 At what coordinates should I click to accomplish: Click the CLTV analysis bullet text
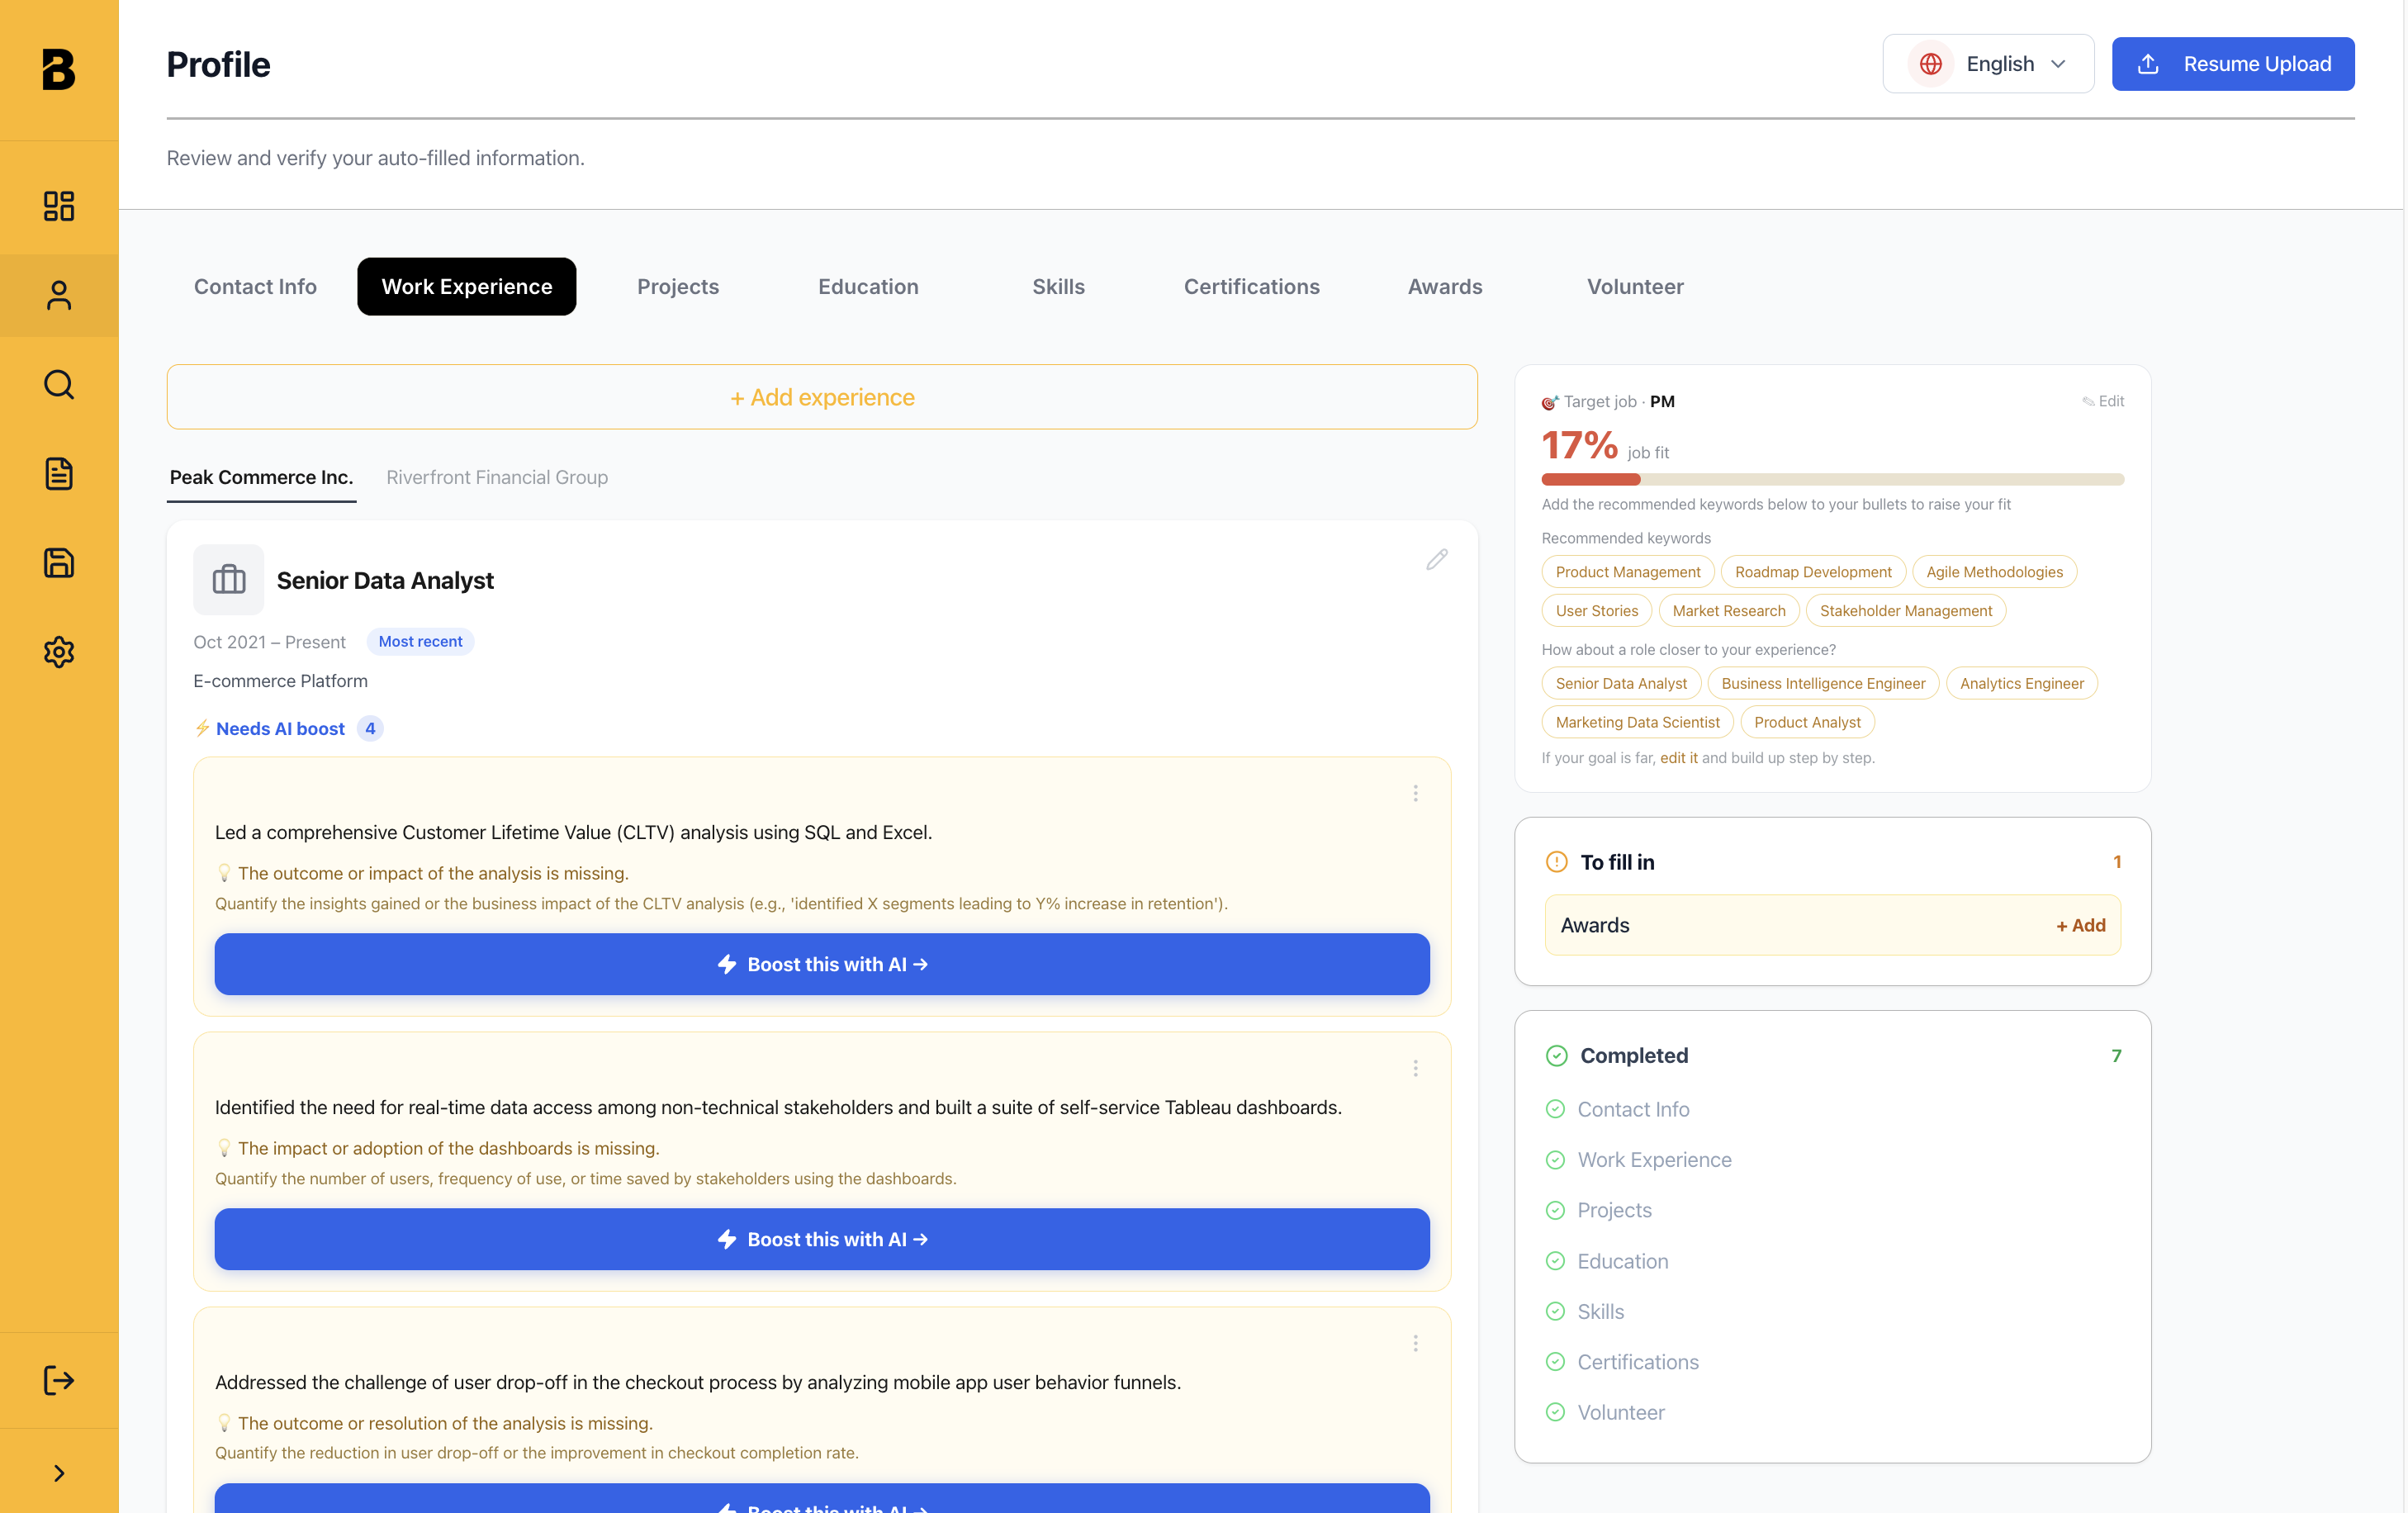573,832
